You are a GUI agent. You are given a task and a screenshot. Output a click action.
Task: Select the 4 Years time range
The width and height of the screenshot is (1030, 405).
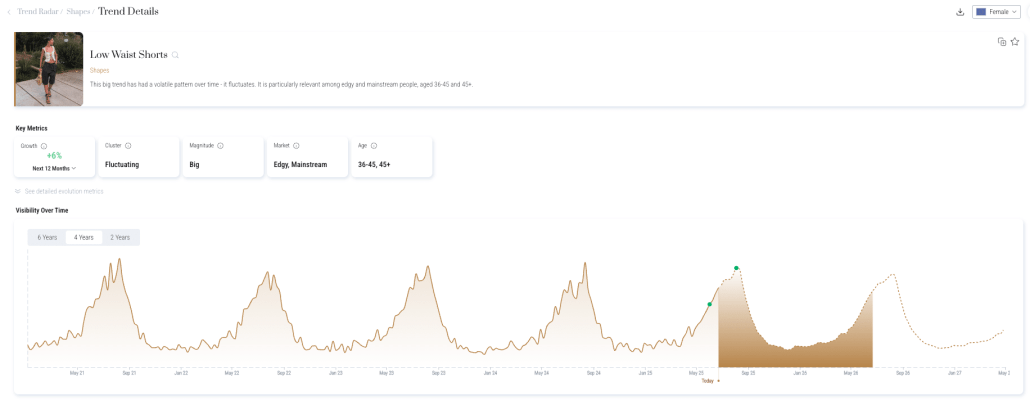pos(84,237)
